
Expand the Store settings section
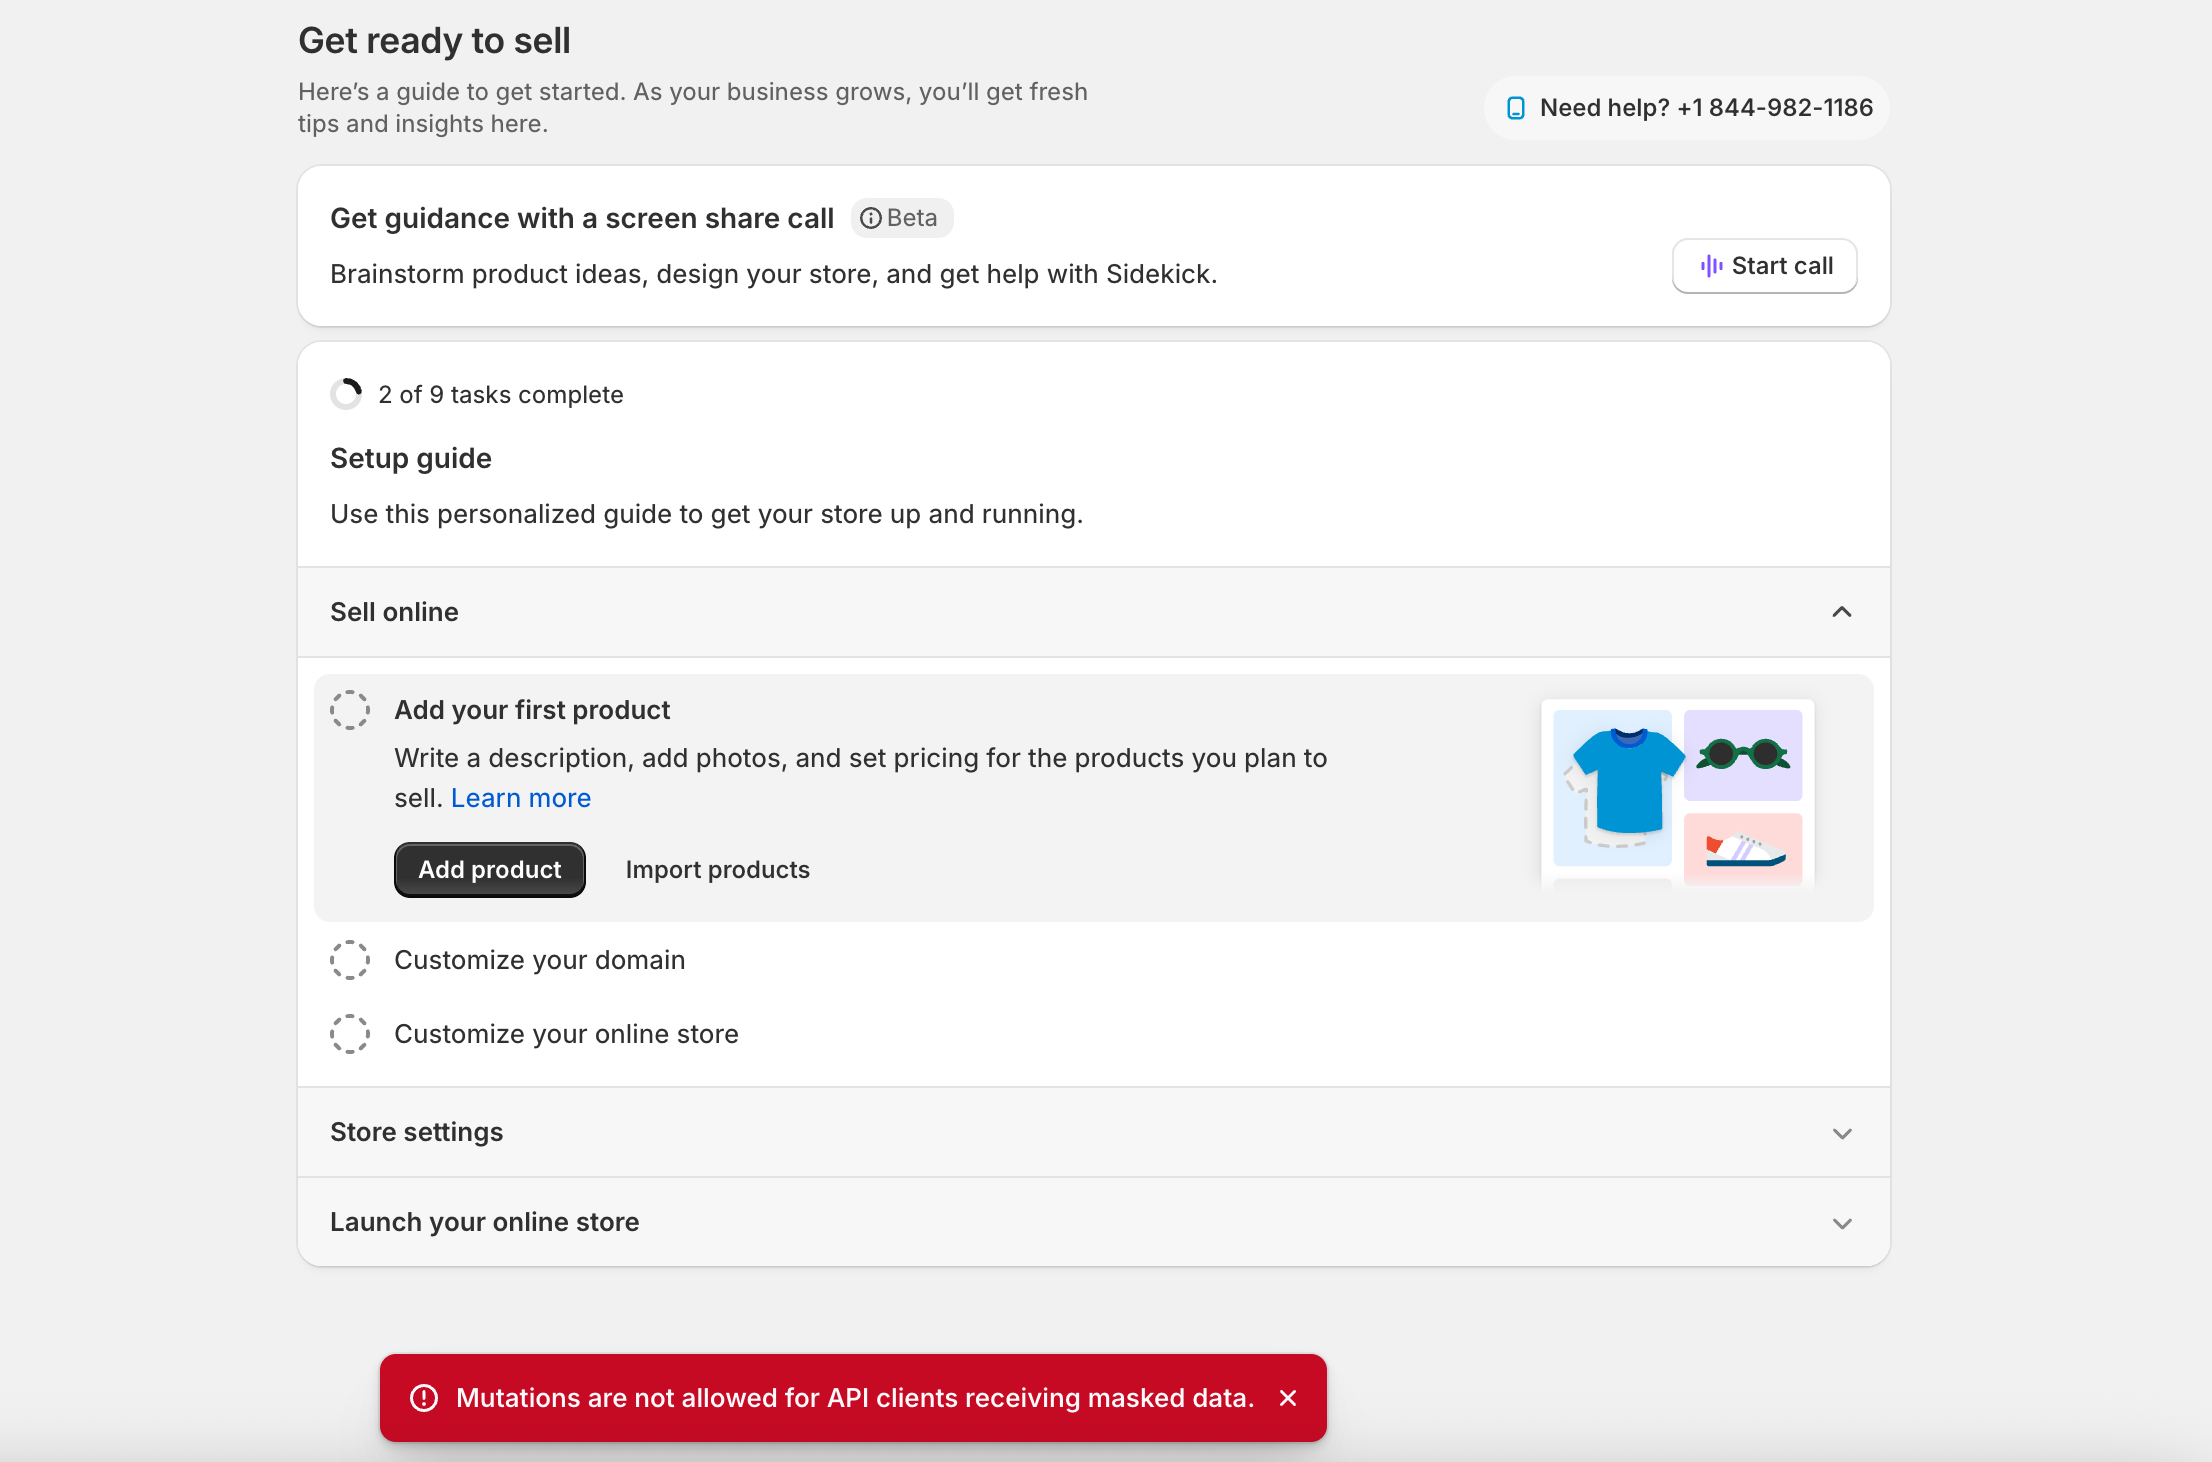tap(1842, 1133)
